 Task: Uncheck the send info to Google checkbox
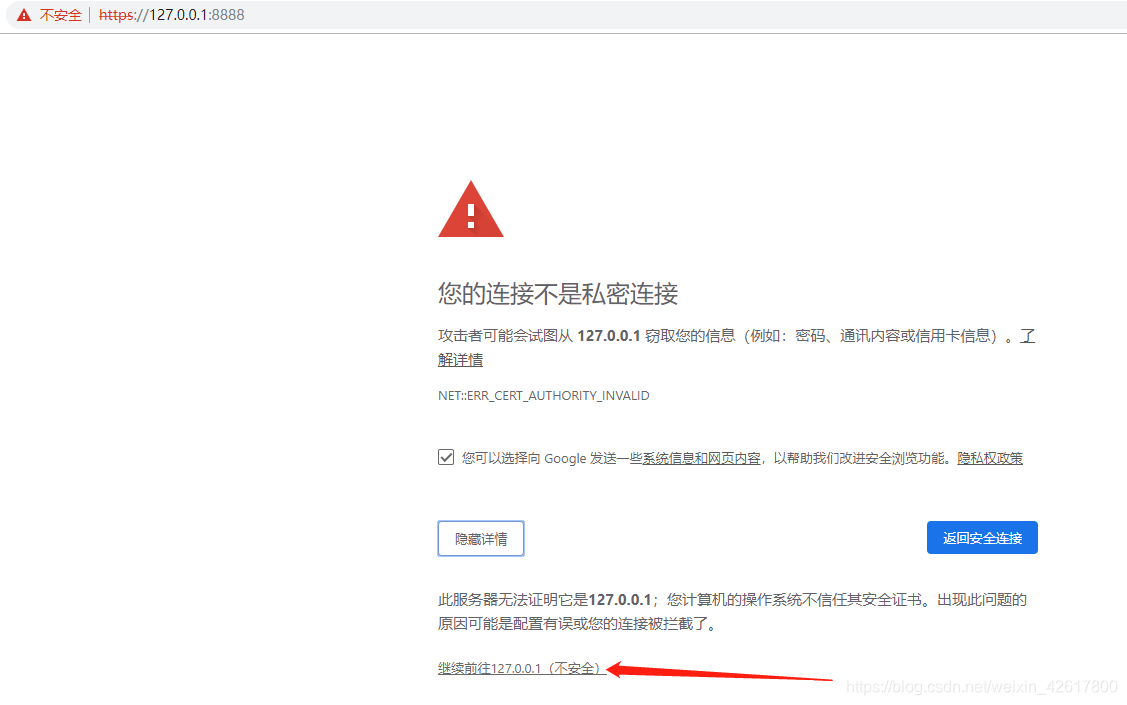pyautogui.click(x=446, y=457)
